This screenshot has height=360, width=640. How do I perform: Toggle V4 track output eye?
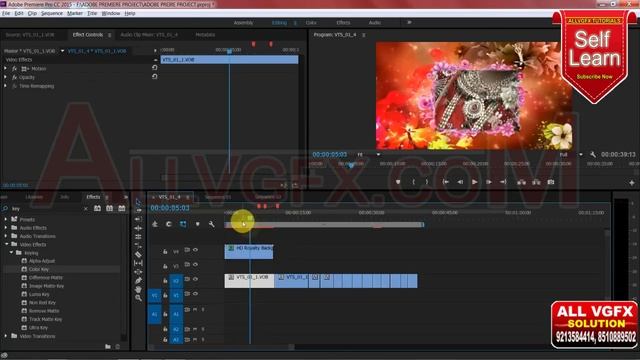(196, 250)
